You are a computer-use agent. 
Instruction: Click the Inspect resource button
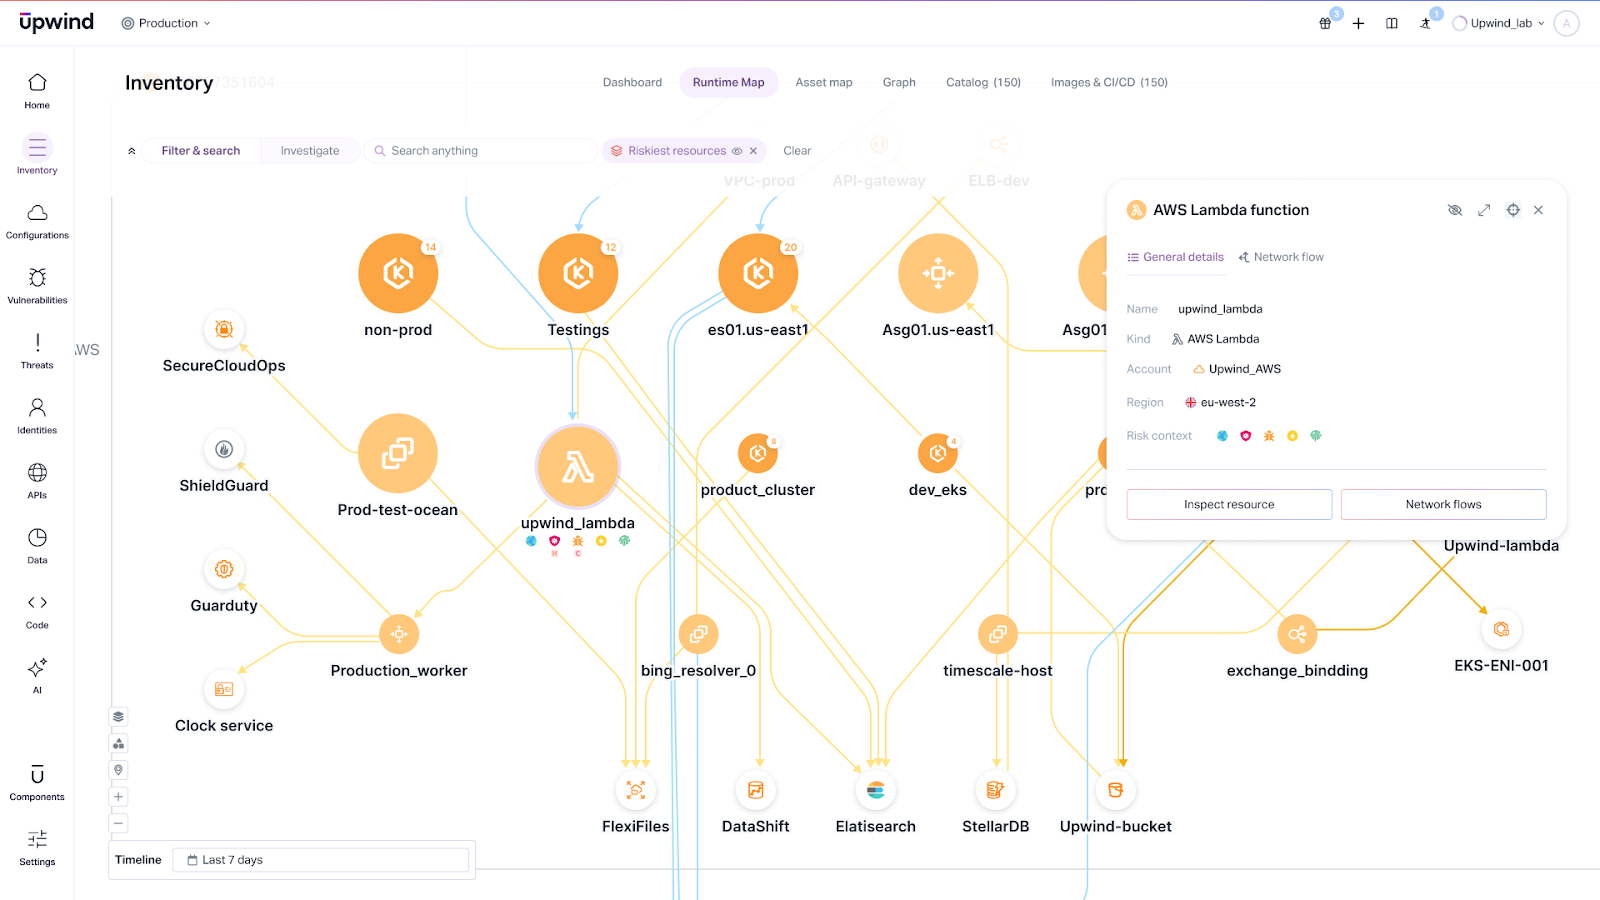pos(1229,505)
